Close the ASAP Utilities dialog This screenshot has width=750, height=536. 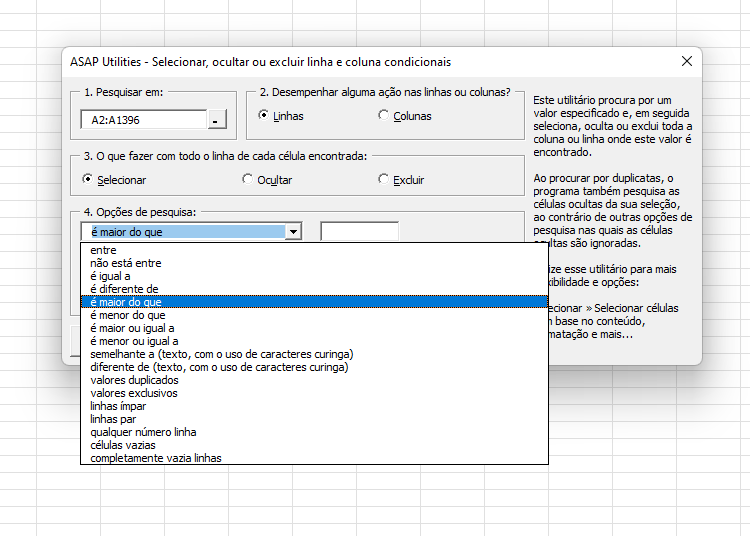point(686,61)
